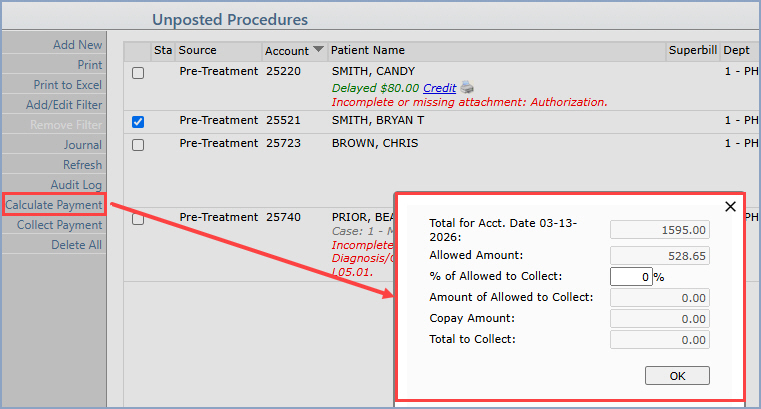Close the Calculate Payment popup

tap(730, 207)
